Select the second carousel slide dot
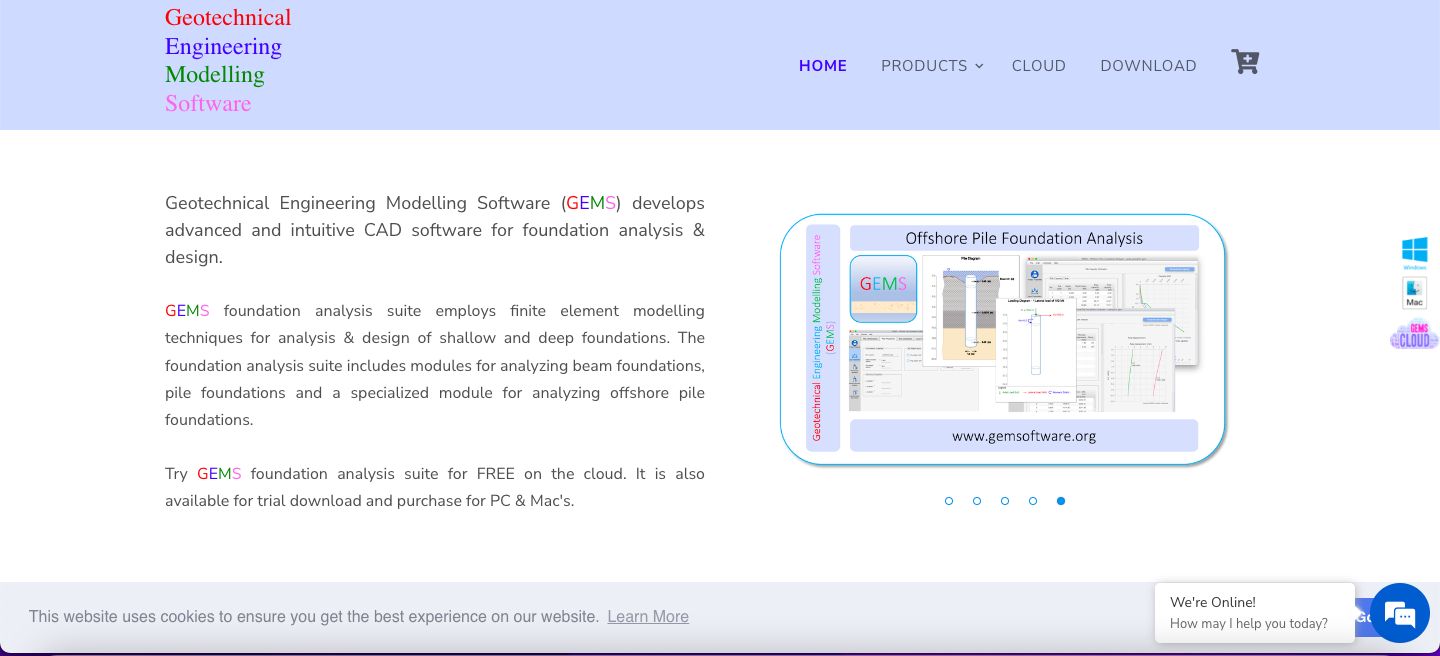The image size is (1440, 656). (x=977, y=501)
